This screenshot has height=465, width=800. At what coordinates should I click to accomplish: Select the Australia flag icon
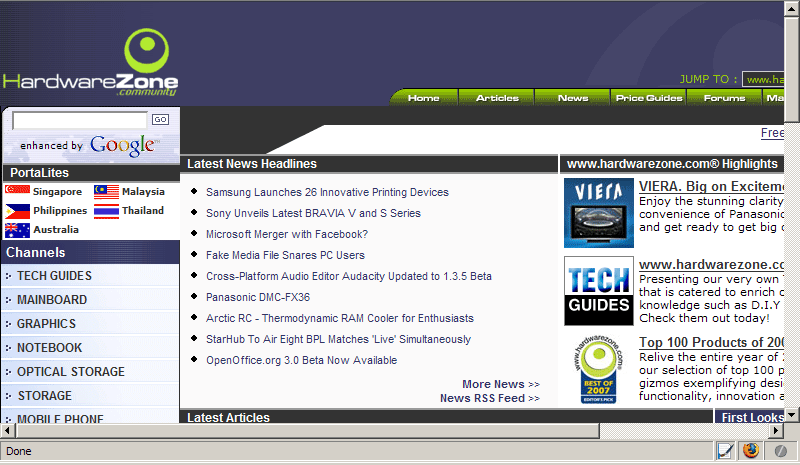(x=17, y=230)
